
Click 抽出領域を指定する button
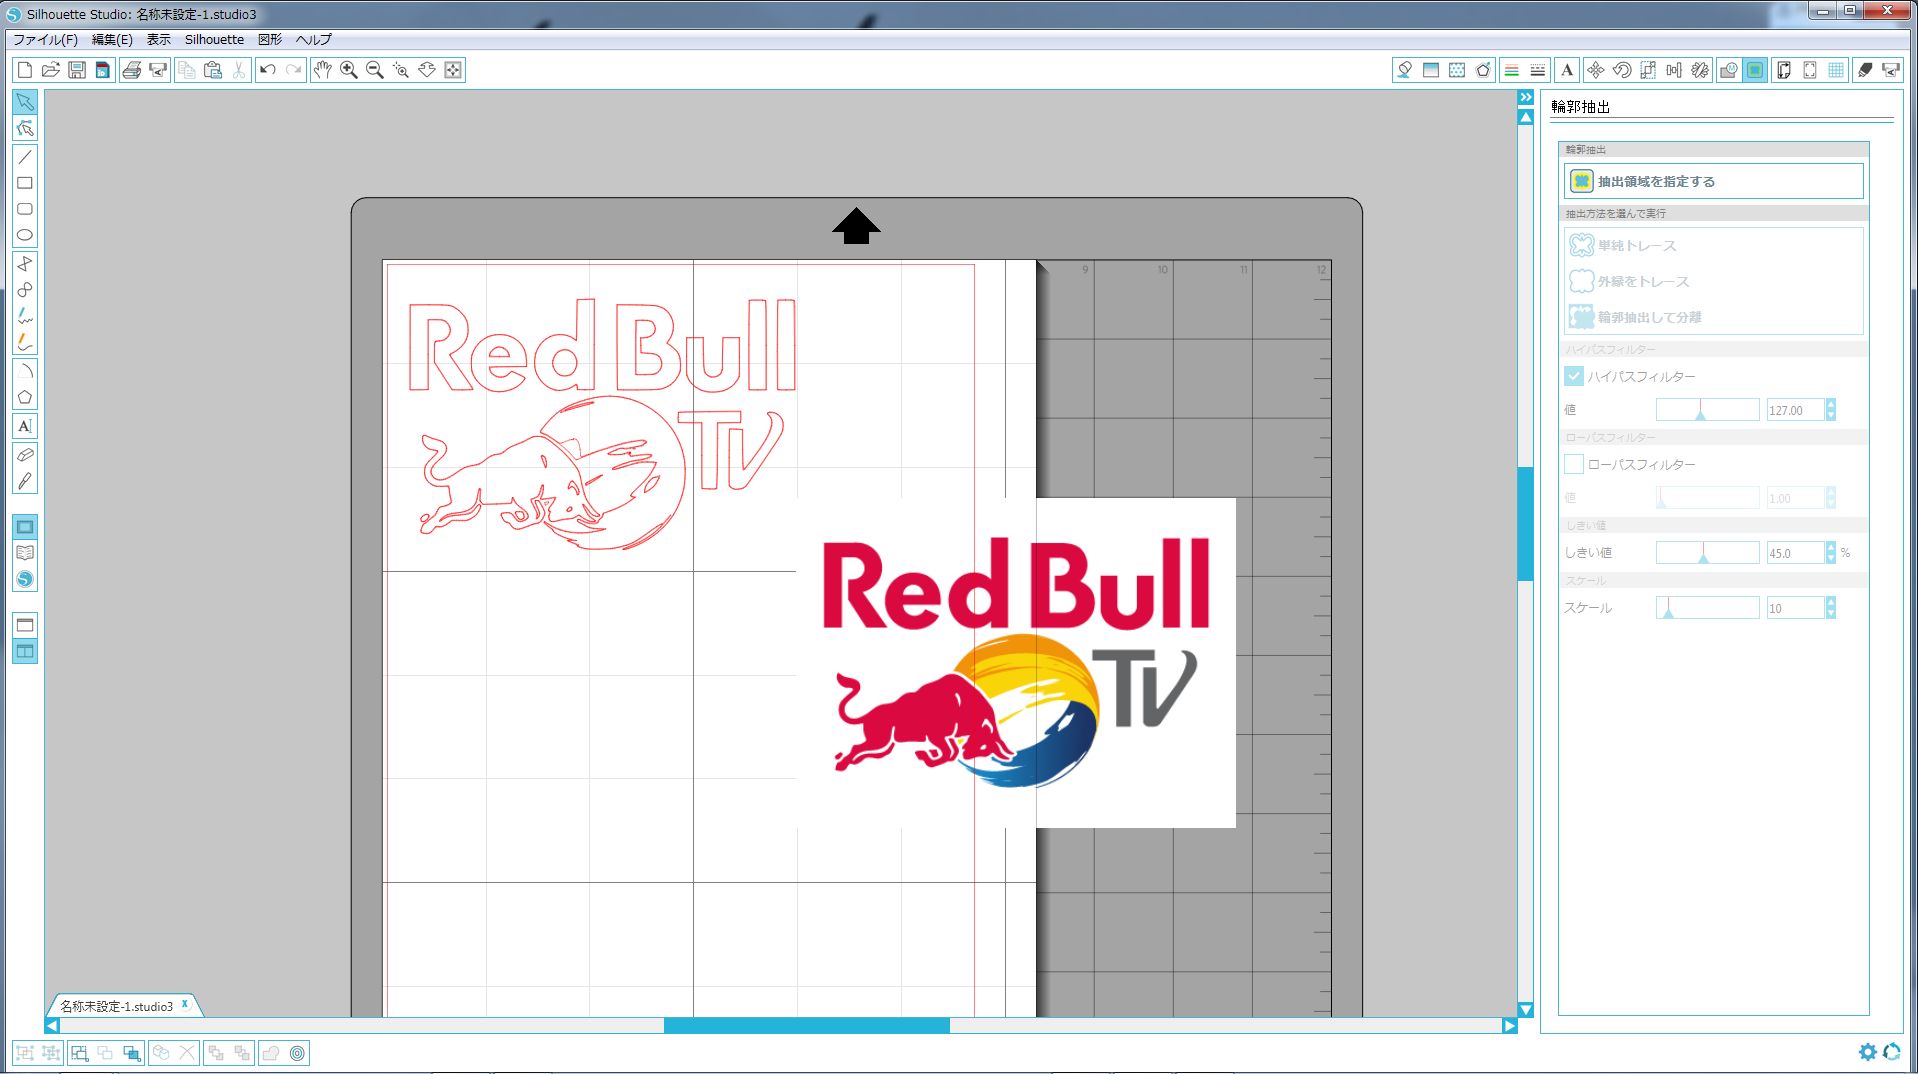pos(1713,181)
